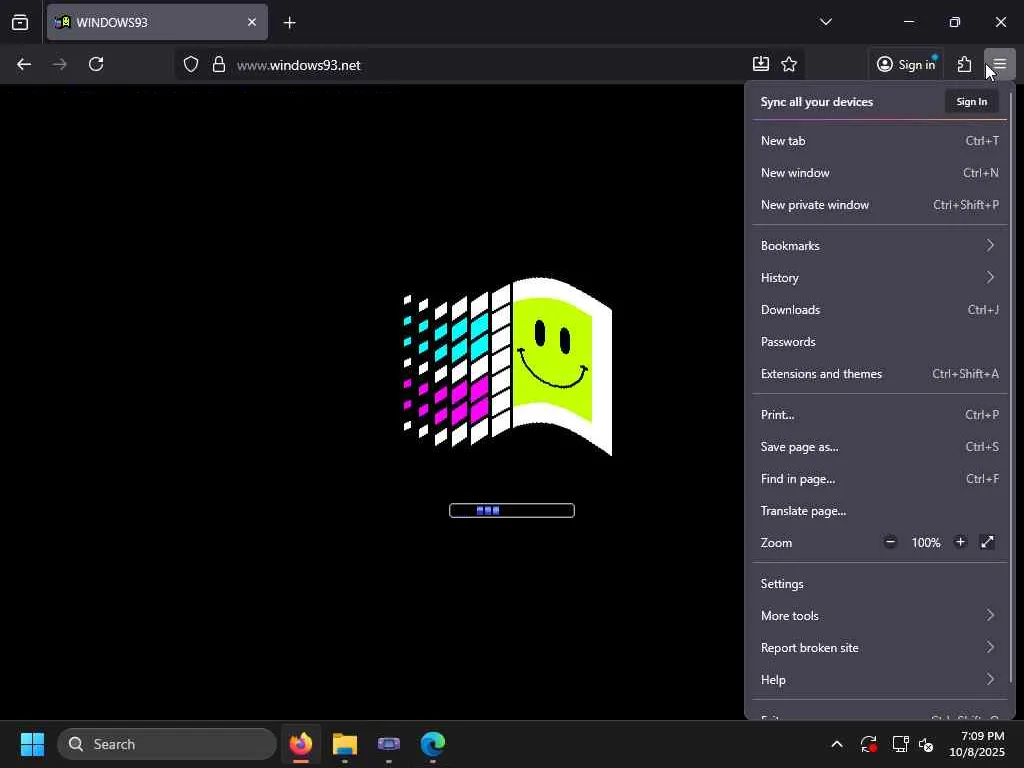Screen dimensions: 1024x768
Task: Click Sign In button in sync banner
Action: (x=972, y=101)
